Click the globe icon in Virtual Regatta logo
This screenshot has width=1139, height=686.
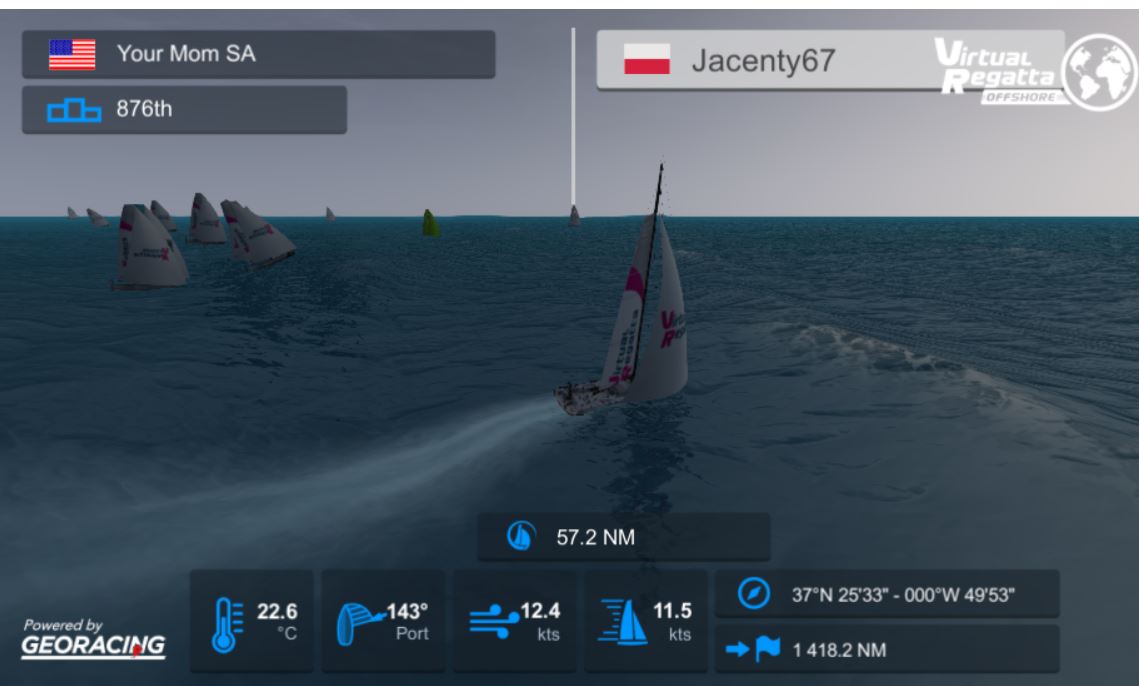(1100, 71)
